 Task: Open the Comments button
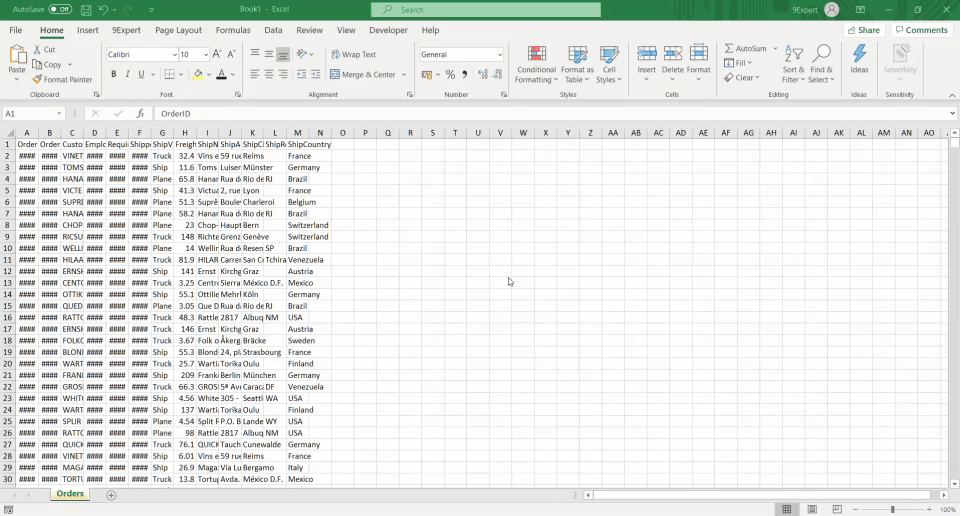click(921, 30)
